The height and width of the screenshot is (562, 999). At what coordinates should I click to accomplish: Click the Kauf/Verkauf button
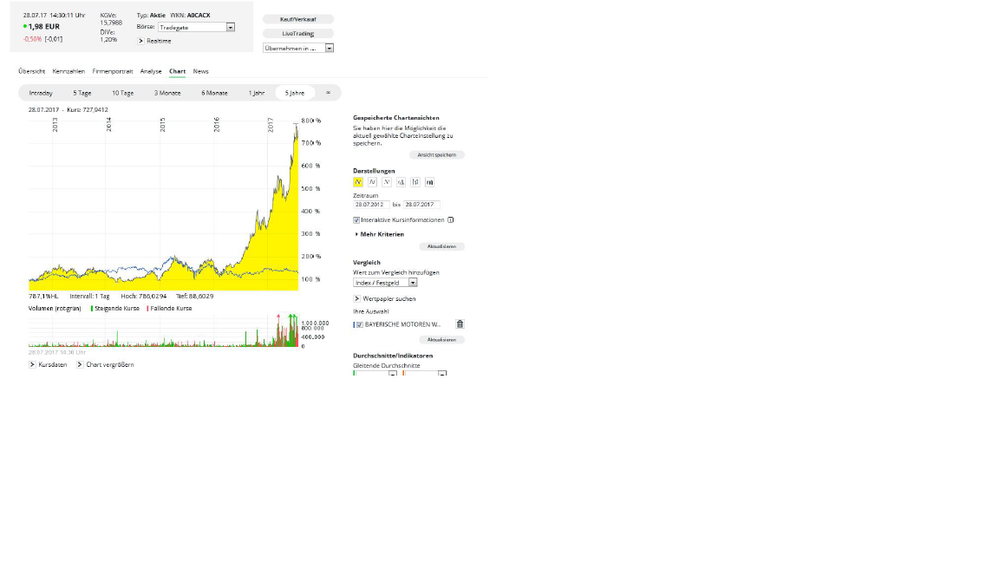pyautogui.click(x=298, y=19)
